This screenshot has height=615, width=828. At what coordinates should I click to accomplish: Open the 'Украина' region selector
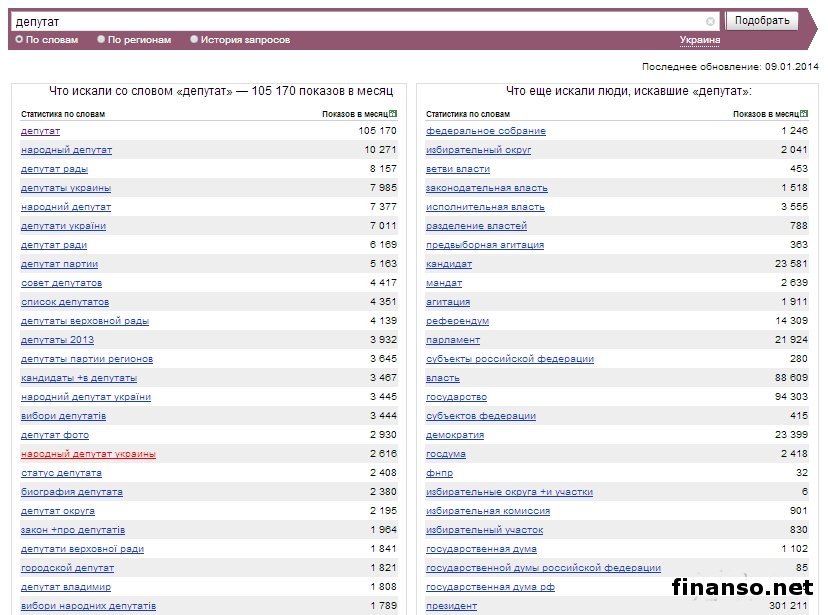point(699,40)
